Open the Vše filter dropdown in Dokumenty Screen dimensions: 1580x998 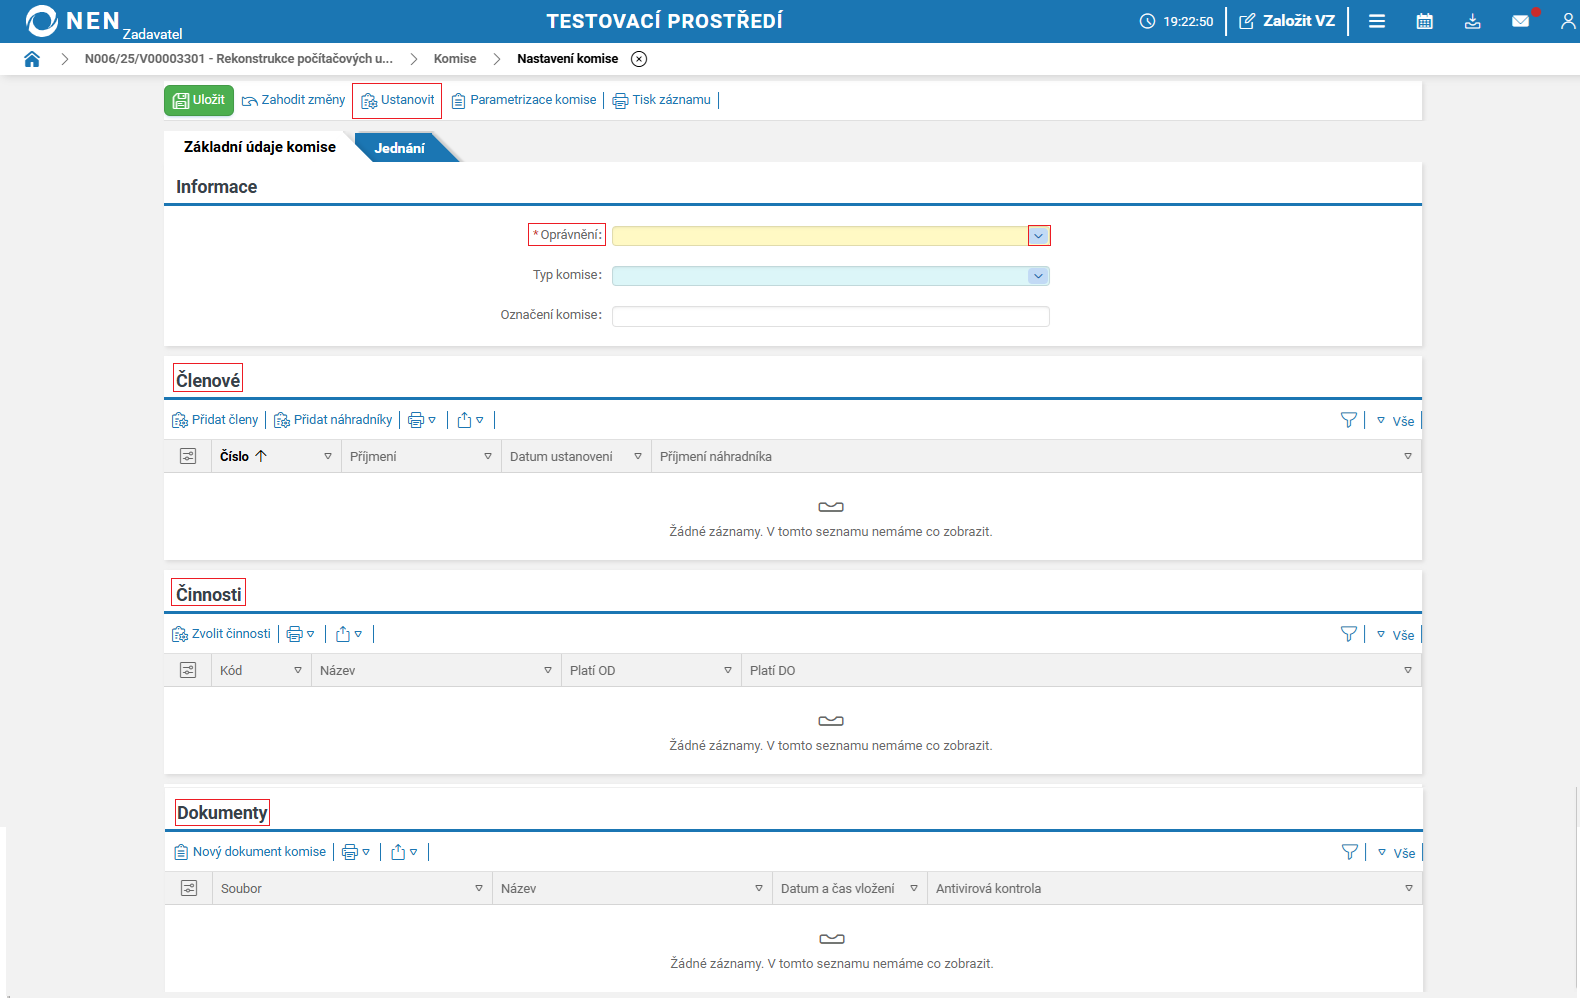(1396, 853)
